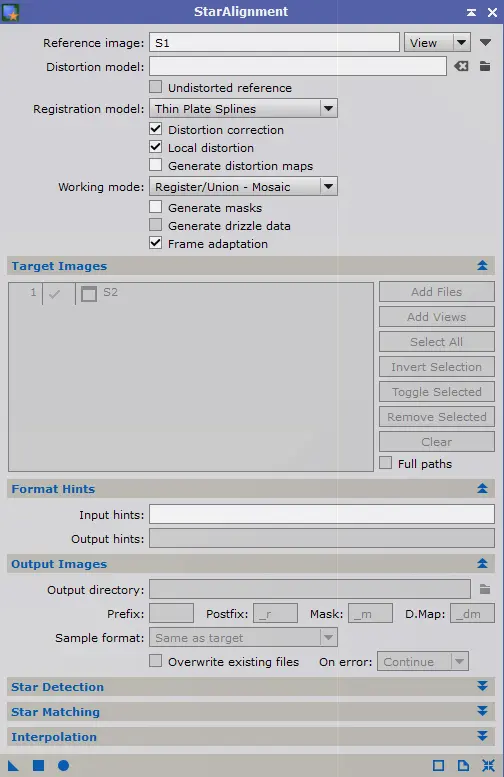Click the Postfix field showing _r
Viewport: 504px width, 777px height.
tap(276, 613)
